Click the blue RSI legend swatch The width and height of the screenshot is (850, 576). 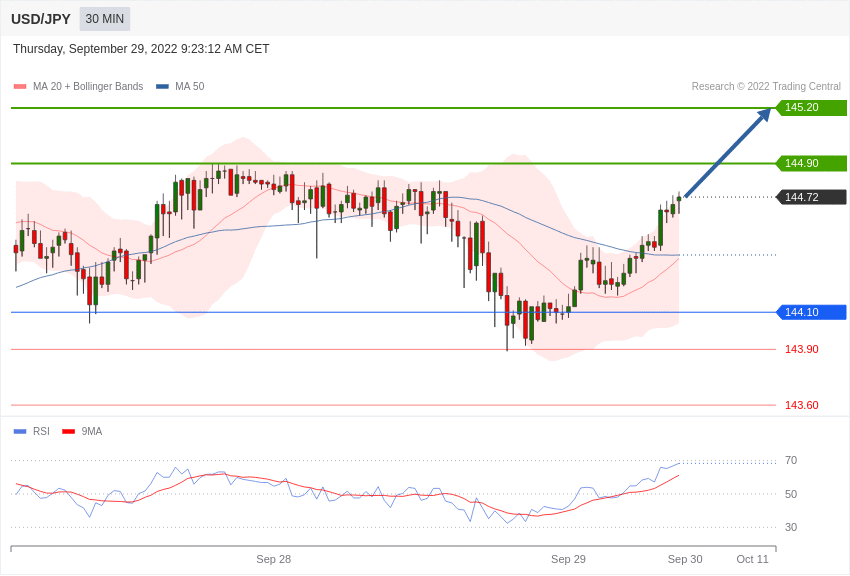[x=20, y=431]
